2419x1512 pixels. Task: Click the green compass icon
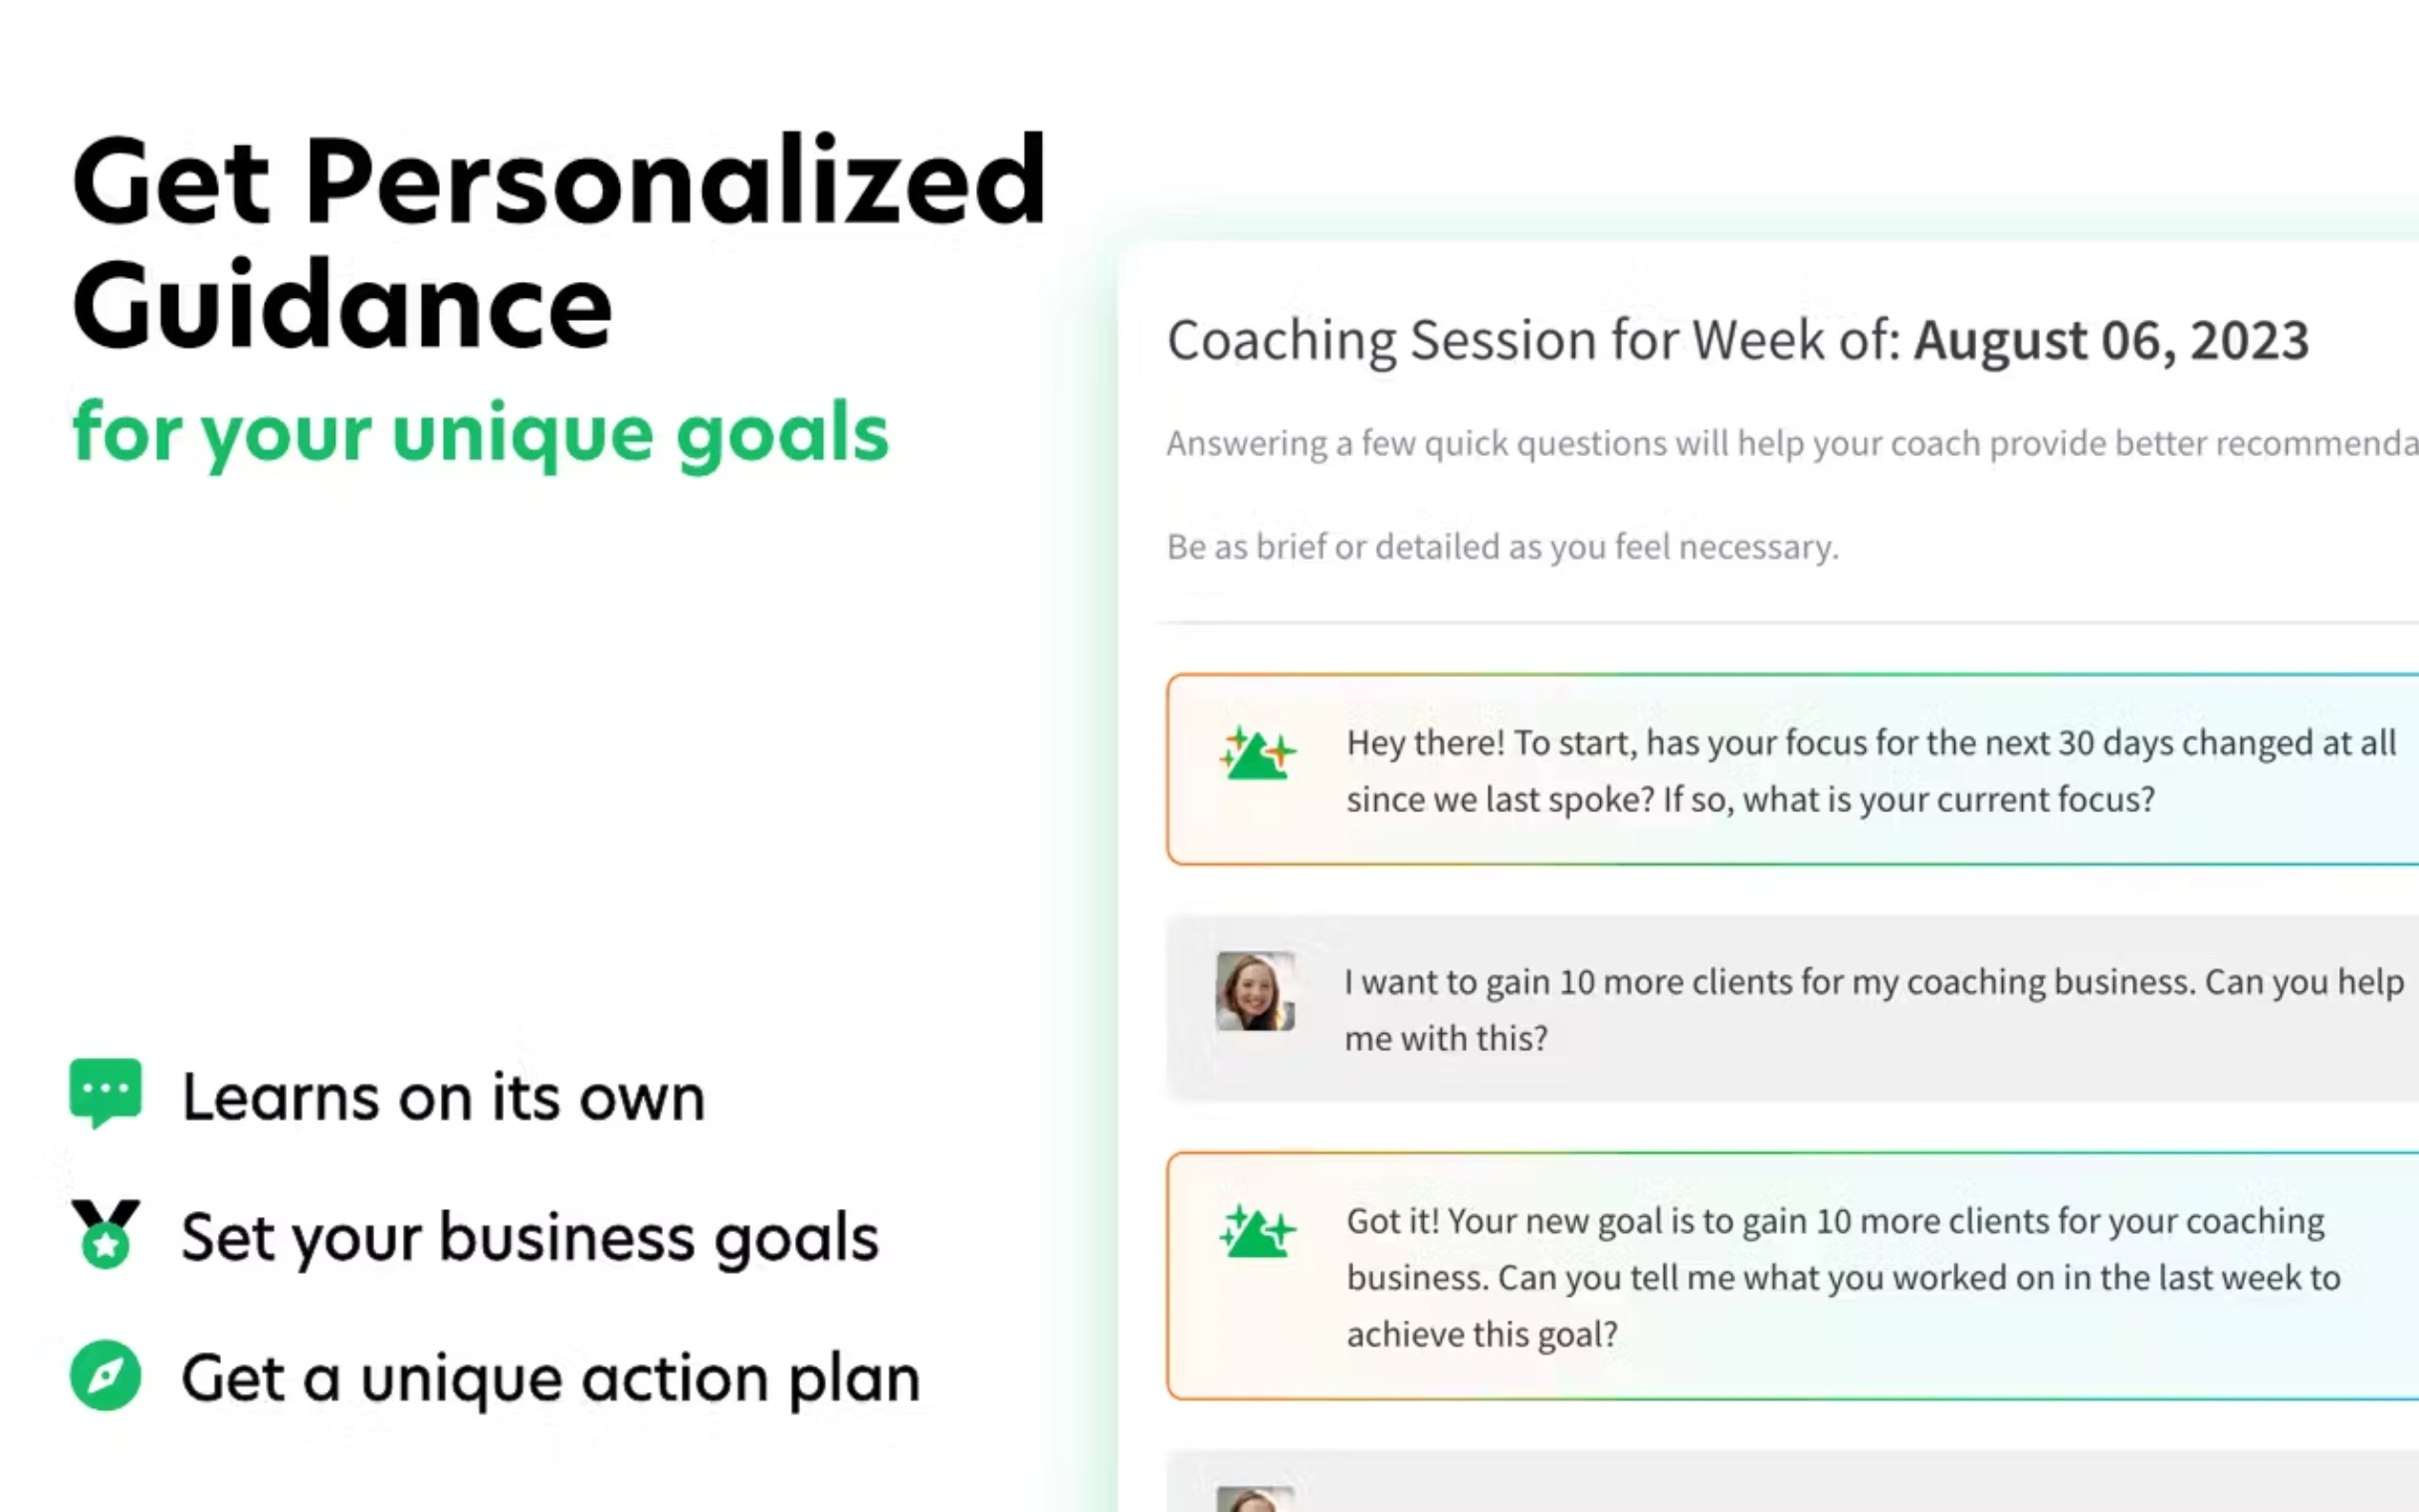tap(105, 1375)
